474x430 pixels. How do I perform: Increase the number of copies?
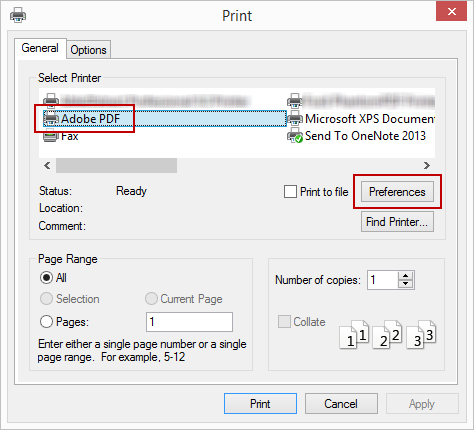click(405, 276)
